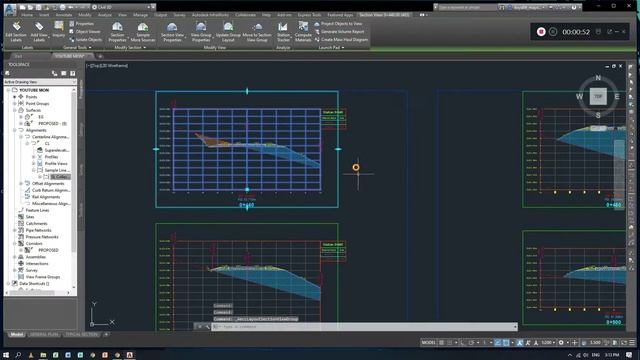Toggle ortho mode in status bar
This screenshot has width=640, height=360.
[462, 342]
